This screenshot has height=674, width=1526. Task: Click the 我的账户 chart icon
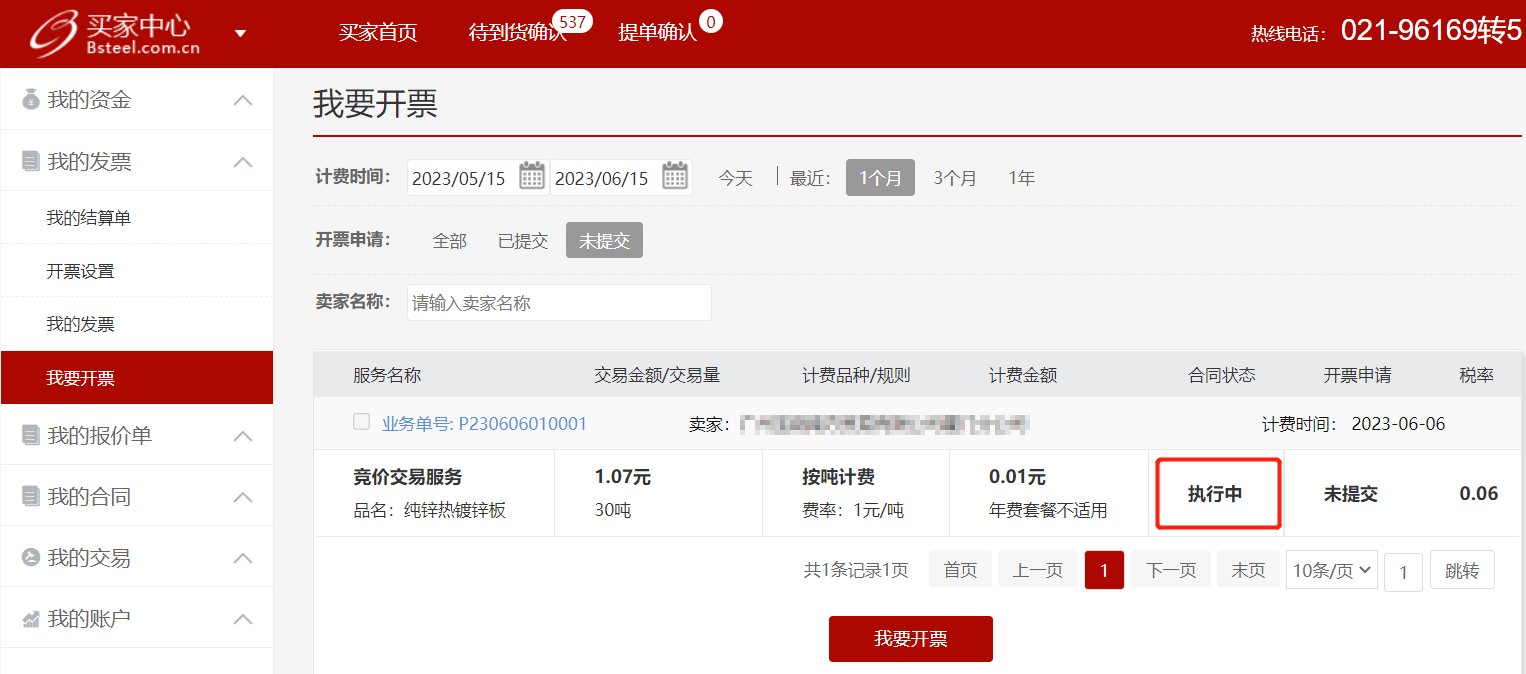31,620
